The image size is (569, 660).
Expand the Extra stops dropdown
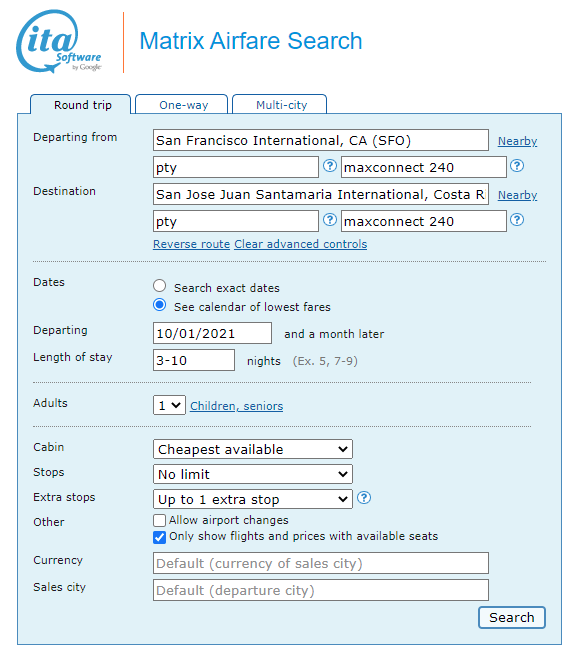[x=253, y=499]
